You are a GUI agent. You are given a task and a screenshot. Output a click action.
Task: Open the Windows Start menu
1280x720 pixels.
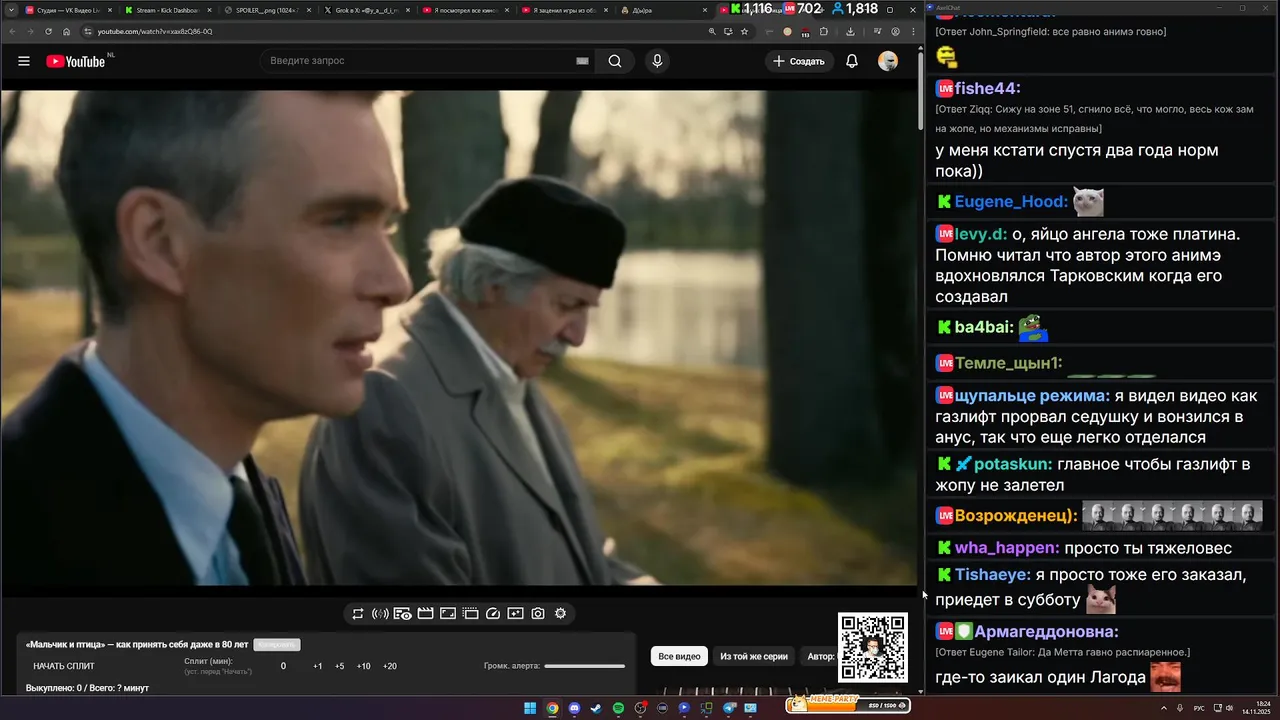[x=530, y=708]
